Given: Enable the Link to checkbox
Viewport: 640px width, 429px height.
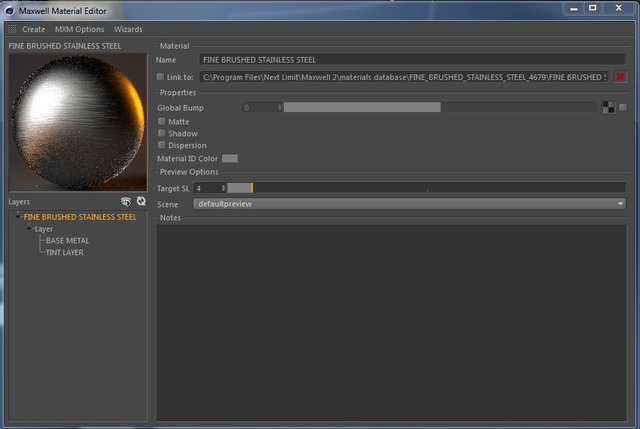Looking at the screenshot, I should click(160, 77).
